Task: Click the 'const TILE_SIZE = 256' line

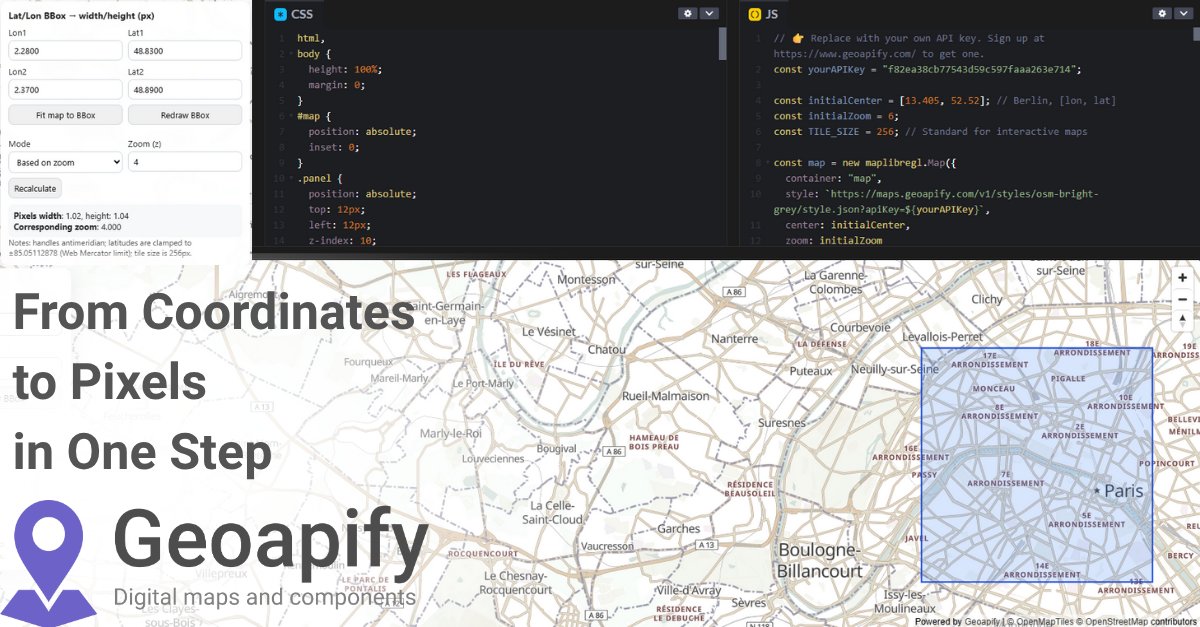Action: (x=930, y=131)
